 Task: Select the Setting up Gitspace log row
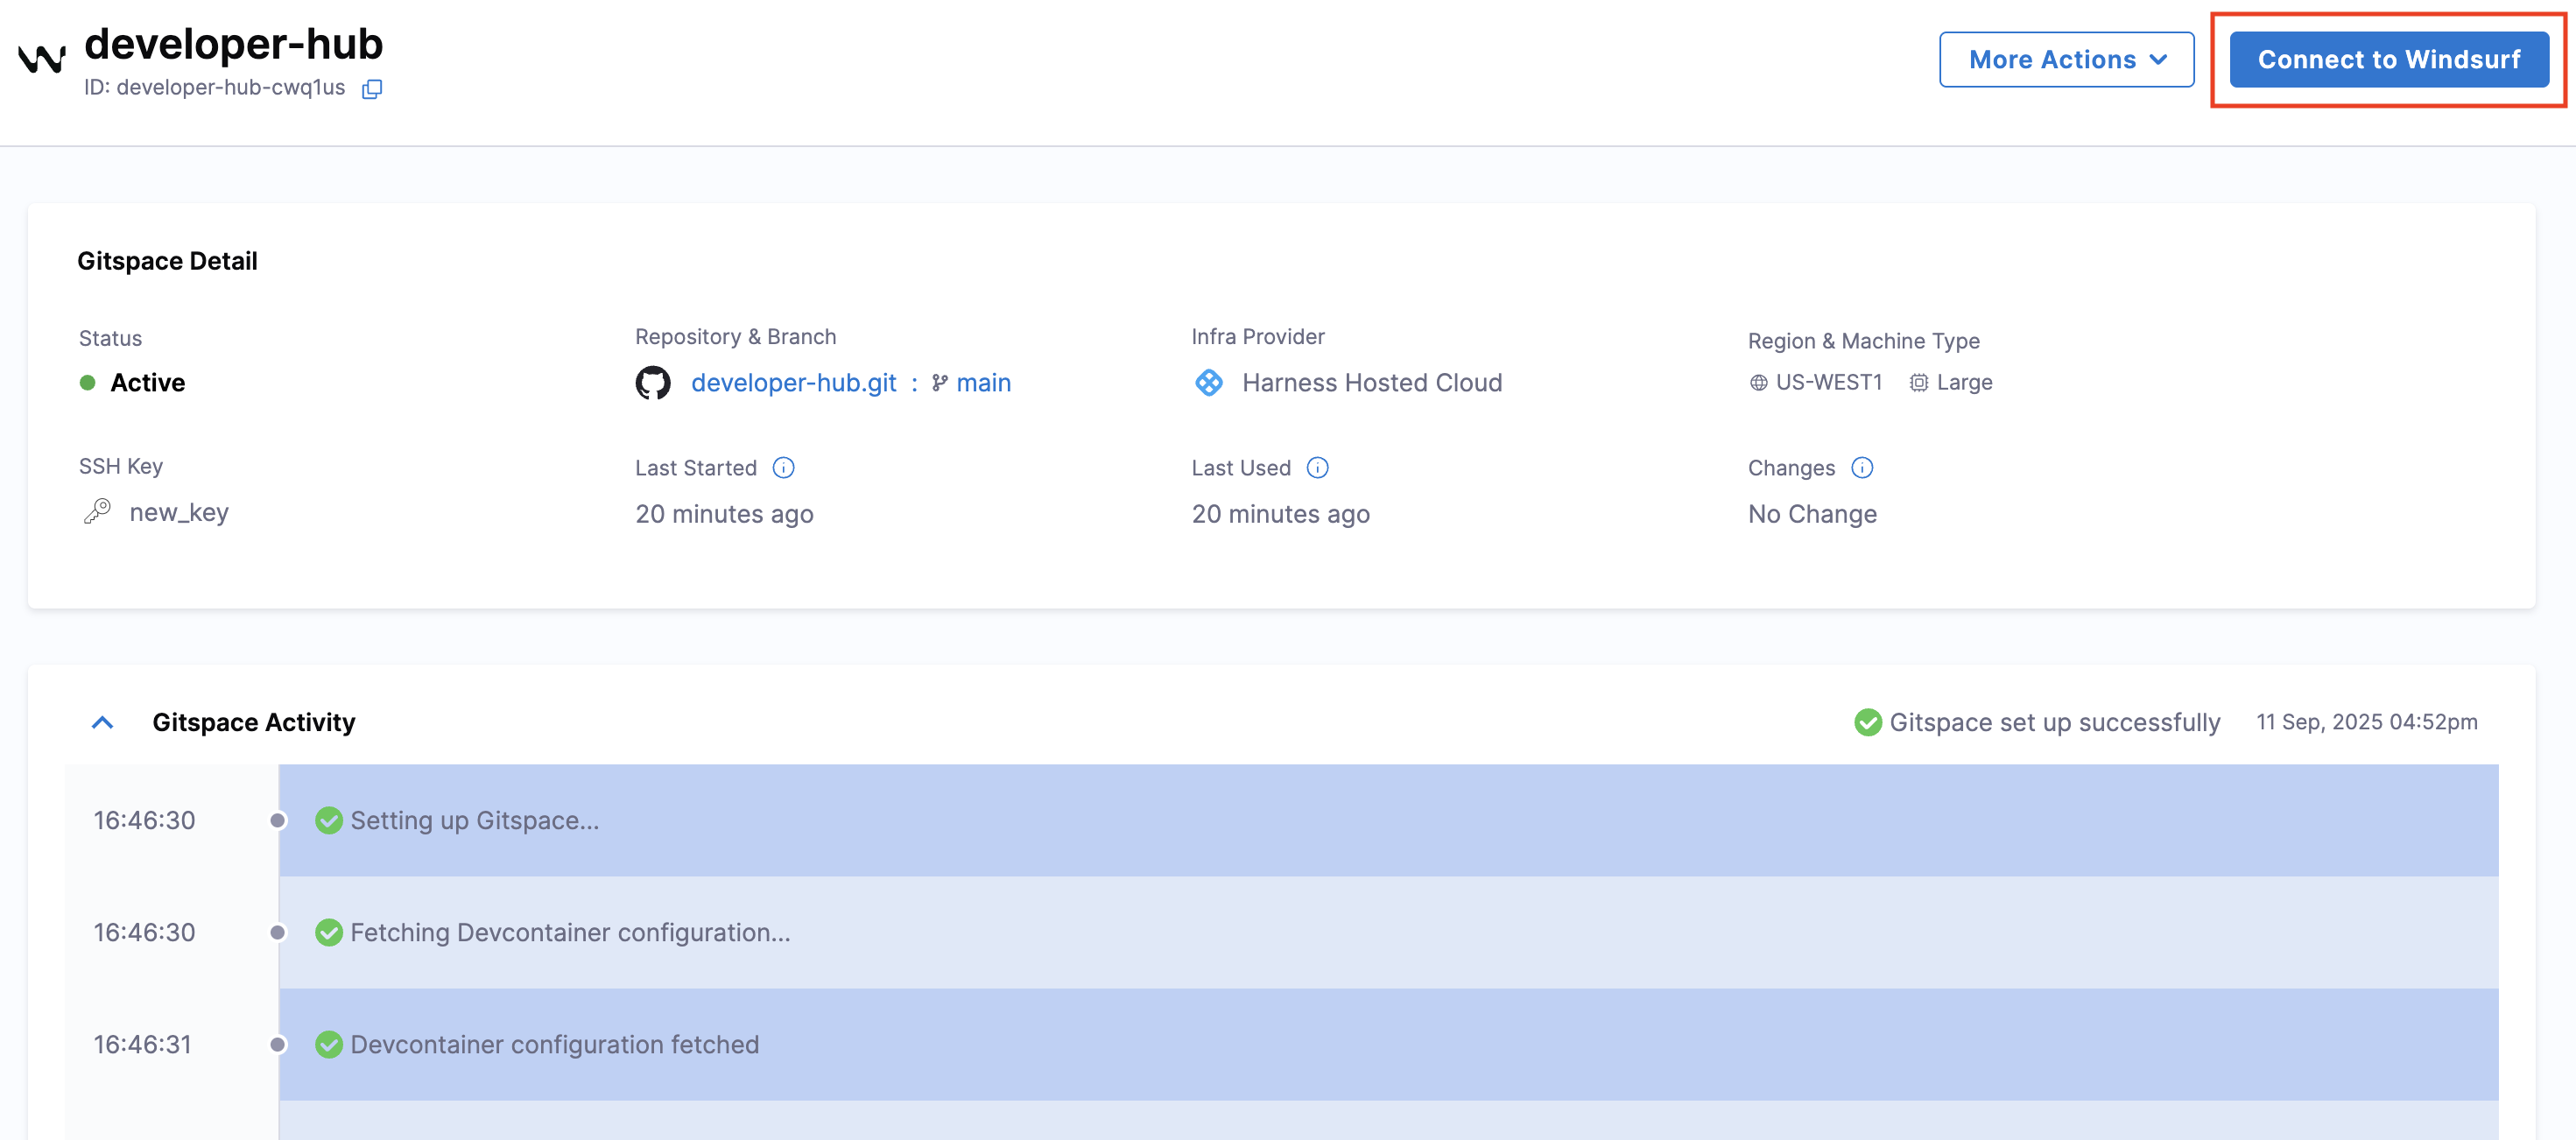(474, 820)
